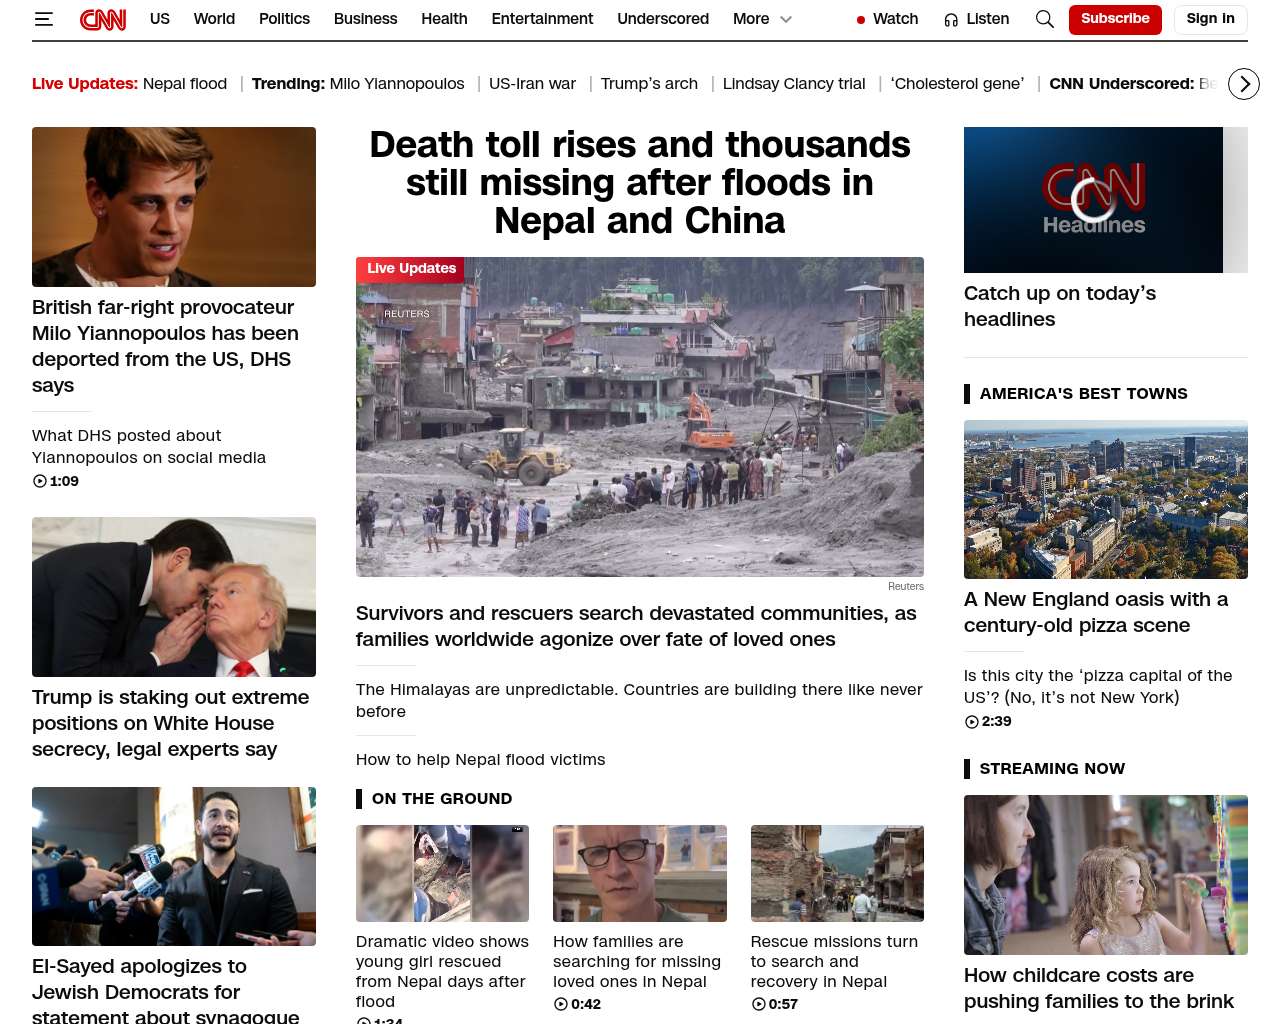This screenshot has height=1024, width=1280.
Task: Open trending topic US-Iran war
Action: tap(532, 84)
